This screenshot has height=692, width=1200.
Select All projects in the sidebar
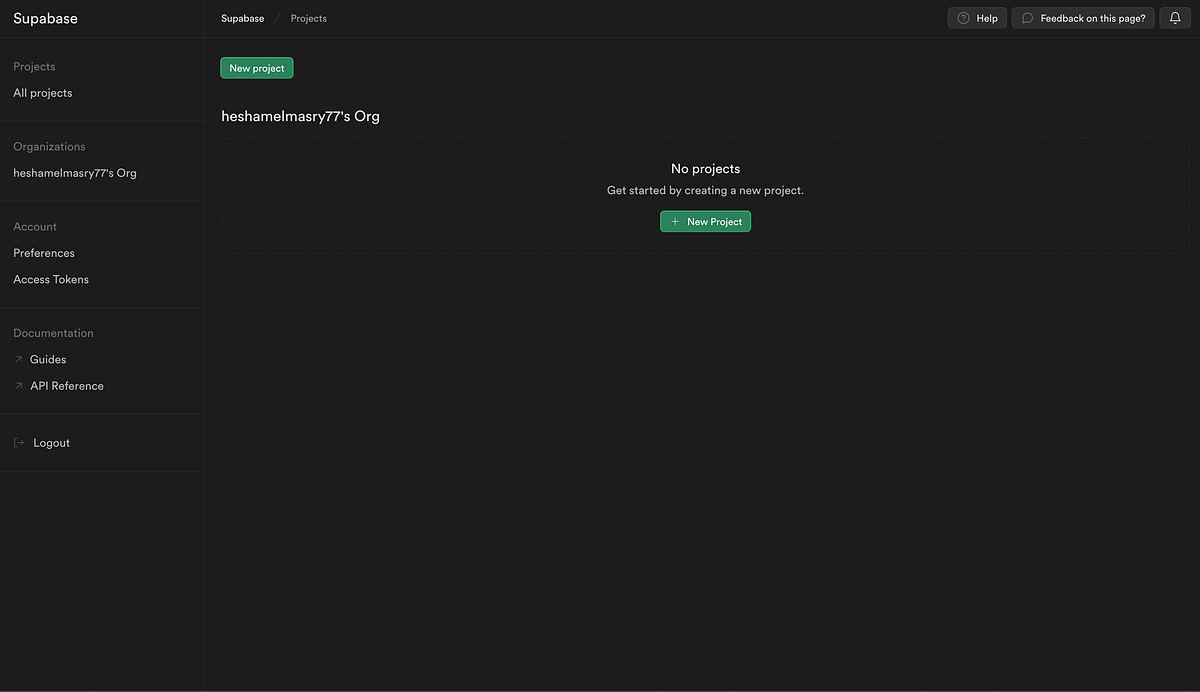pos(42,92)
